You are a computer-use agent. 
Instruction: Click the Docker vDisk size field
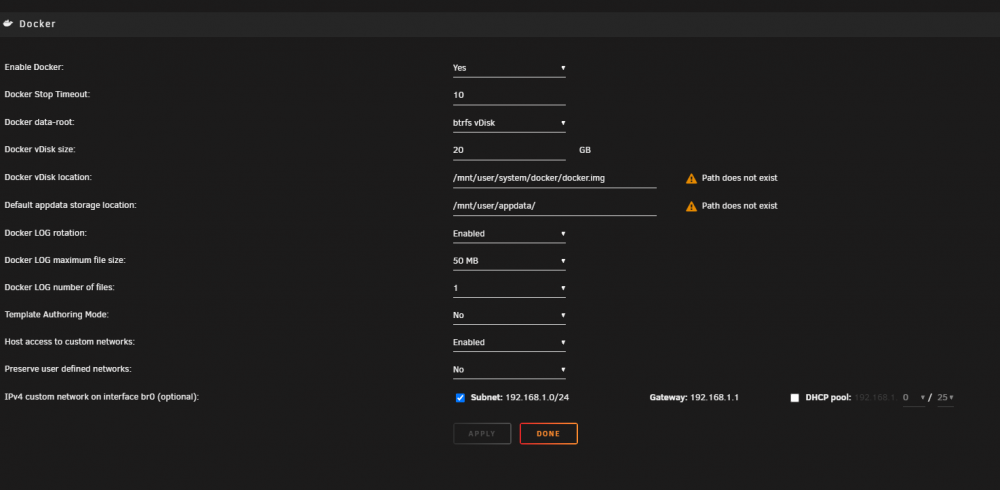coord(509,151)
